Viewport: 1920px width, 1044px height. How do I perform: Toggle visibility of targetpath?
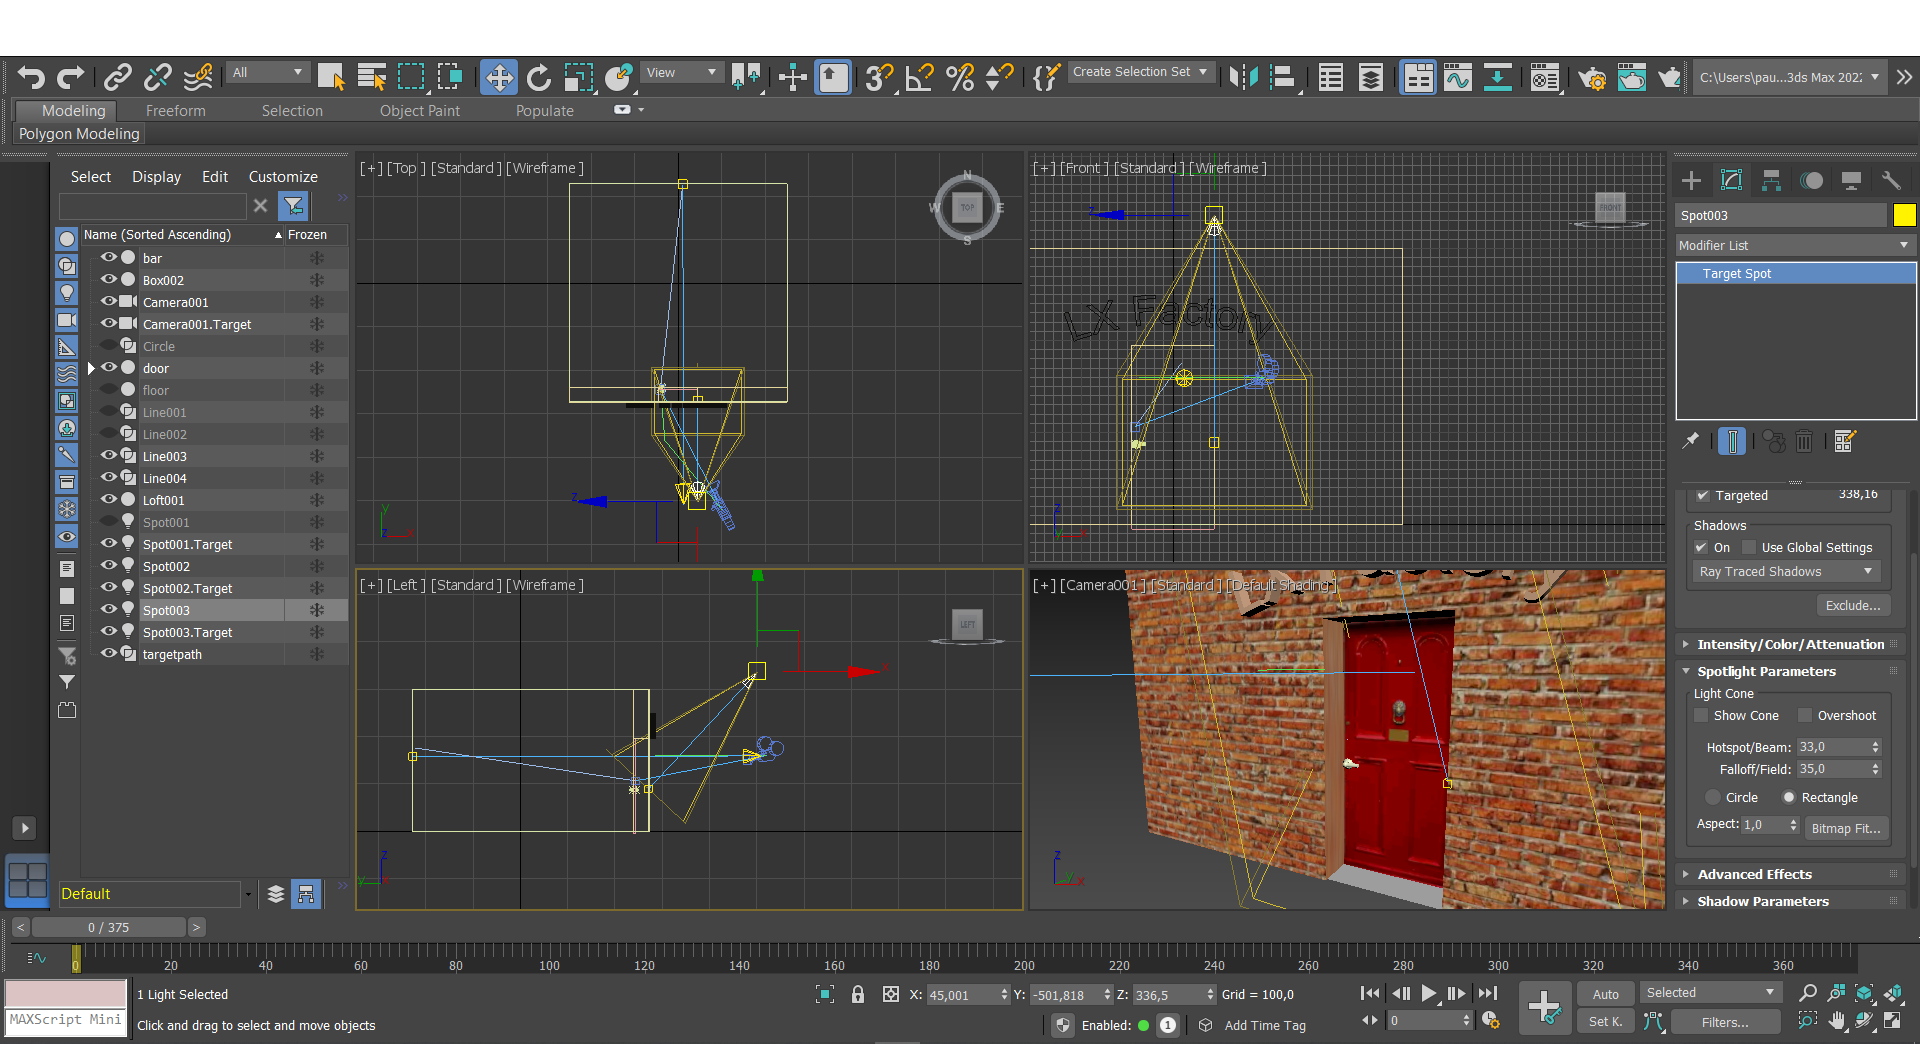coord(109,653)
